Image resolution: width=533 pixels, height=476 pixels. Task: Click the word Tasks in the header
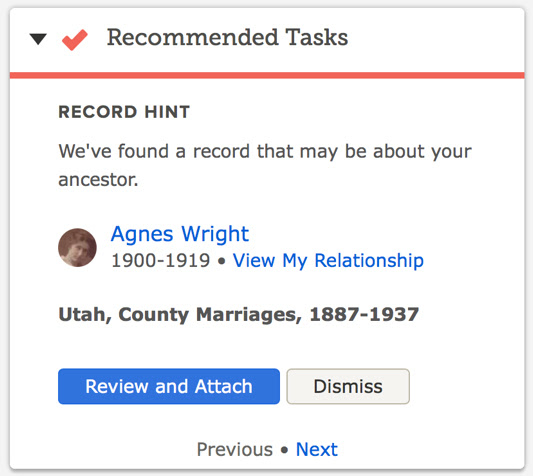[x=316, y=37]
